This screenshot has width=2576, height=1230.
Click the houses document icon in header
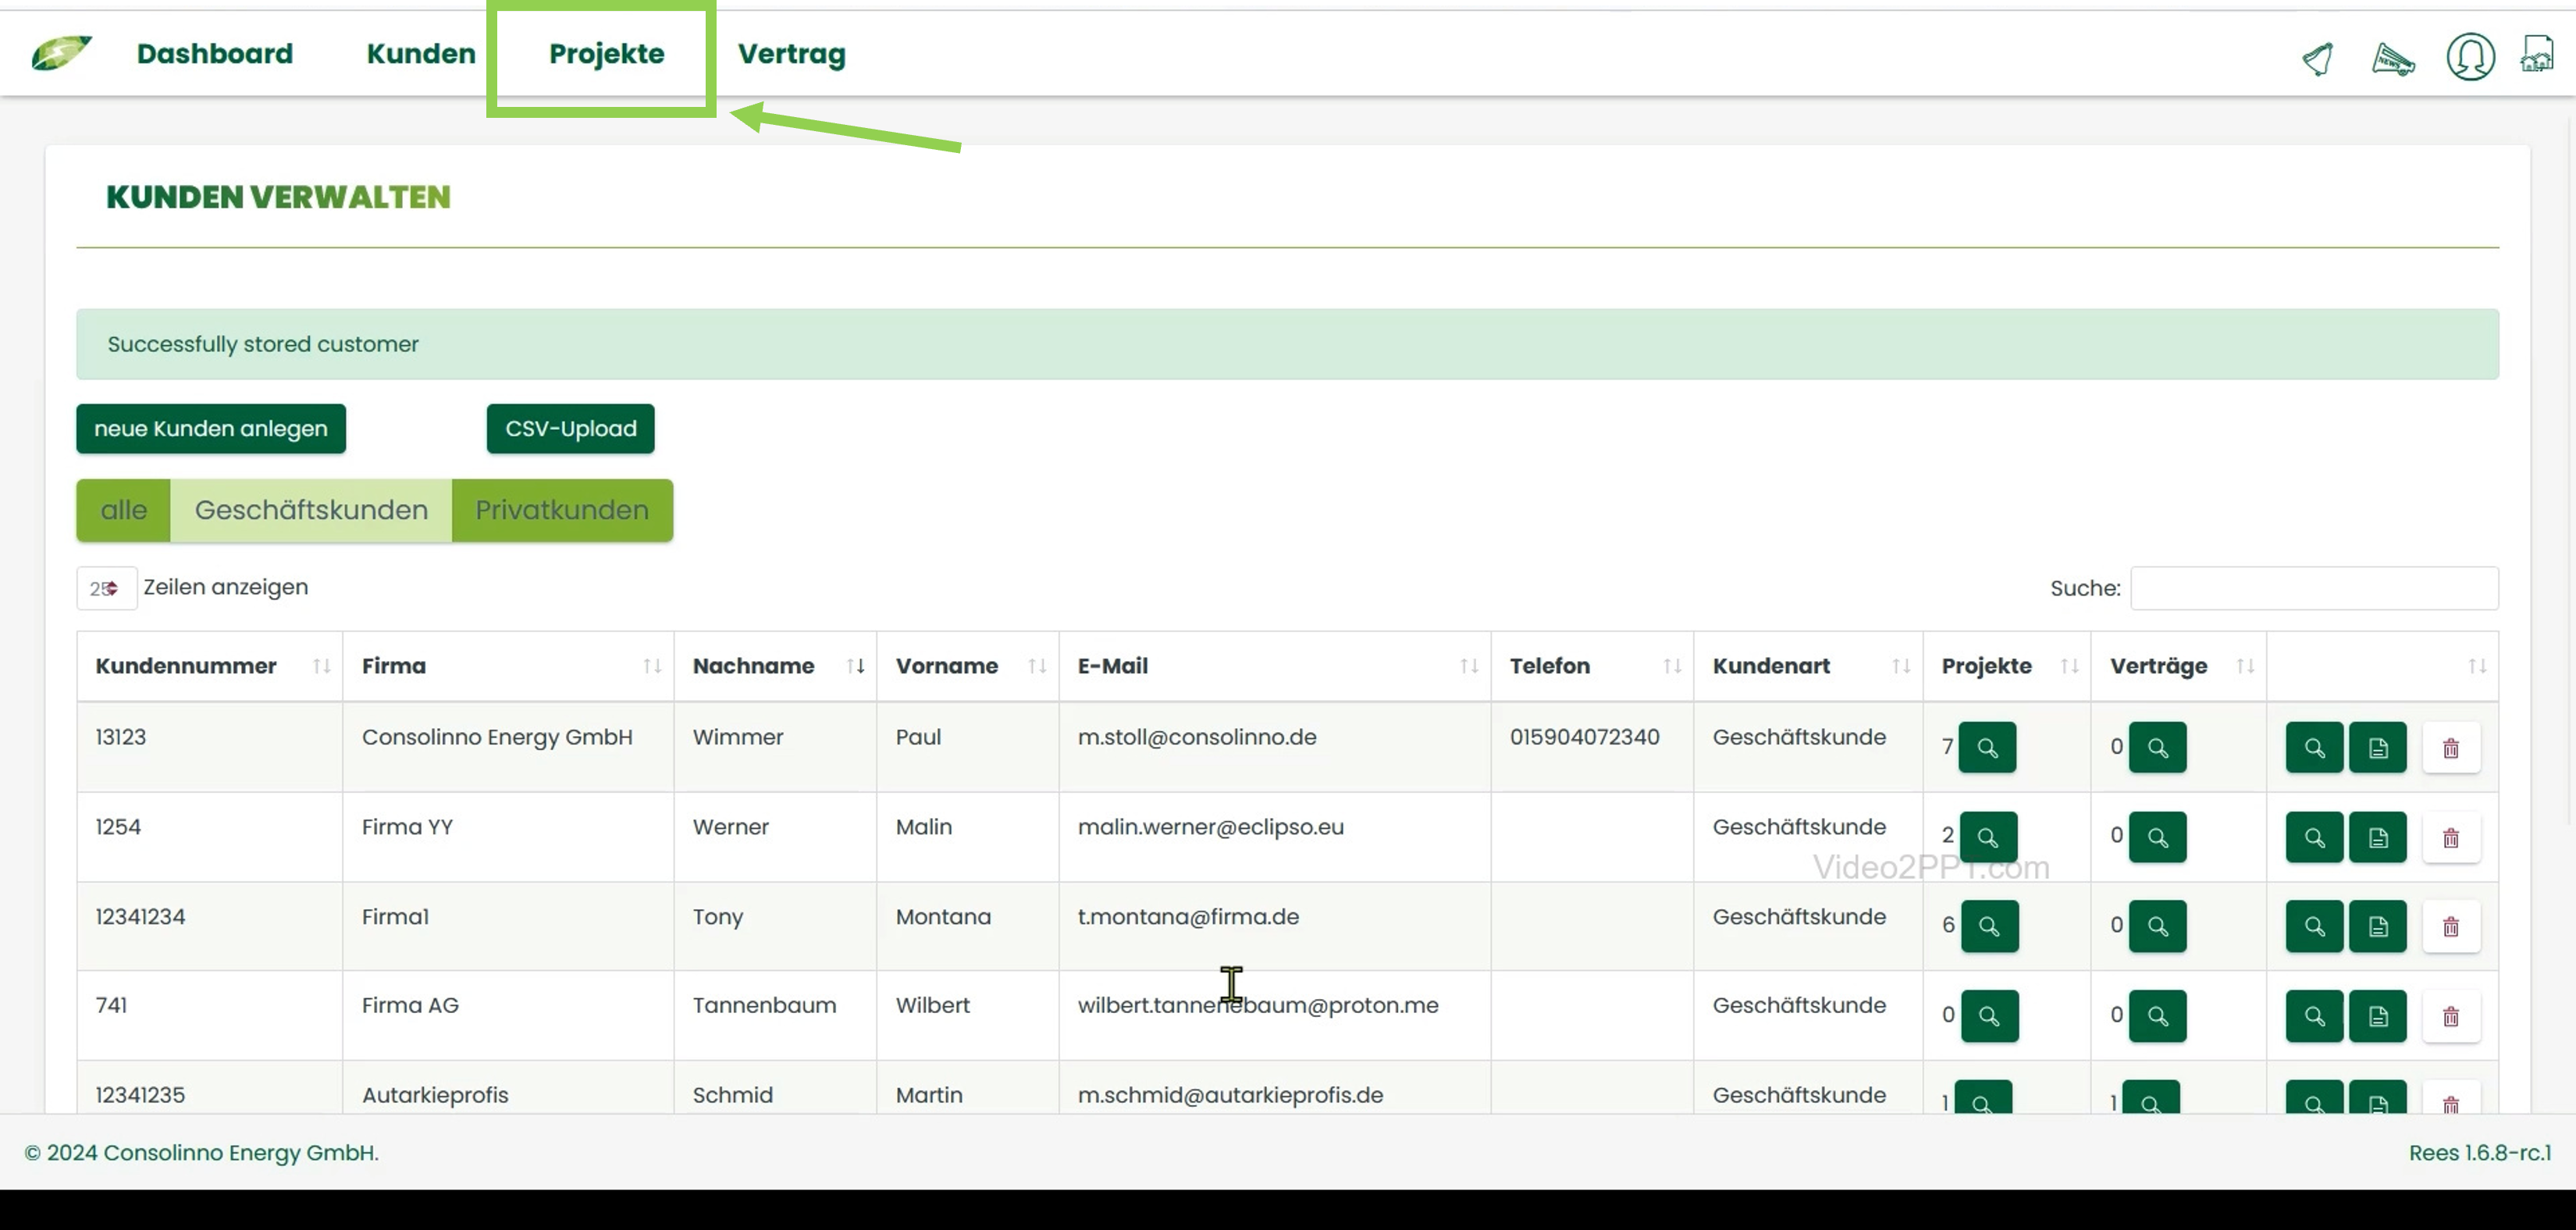click(2536, 54)
